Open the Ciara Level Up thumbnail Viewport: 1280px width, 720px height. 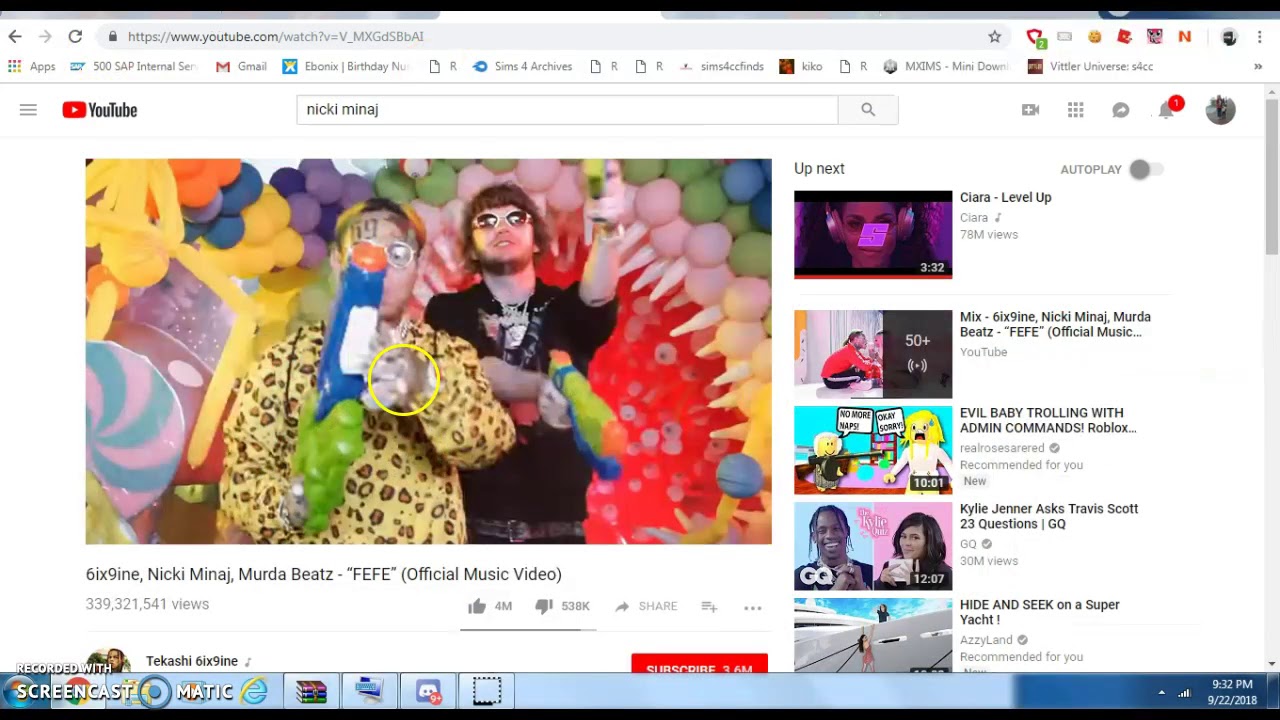(873, 234)
